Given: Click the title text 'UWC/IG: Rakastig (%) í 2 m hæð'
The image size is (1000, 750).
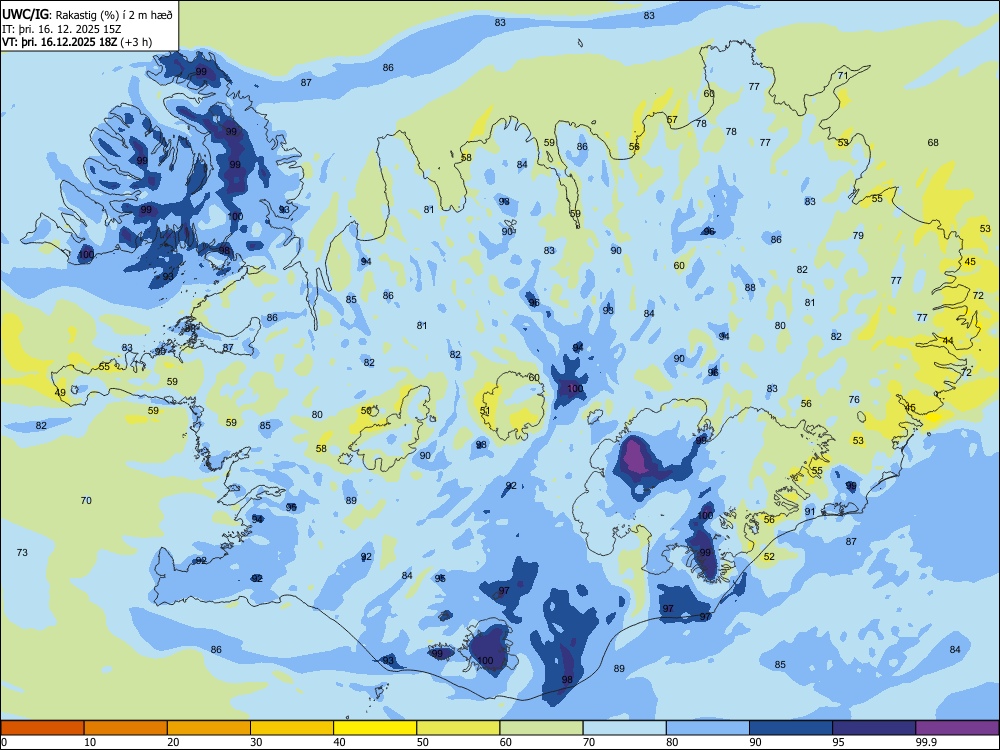Looking at the screenshot, I should pos(87,15).
